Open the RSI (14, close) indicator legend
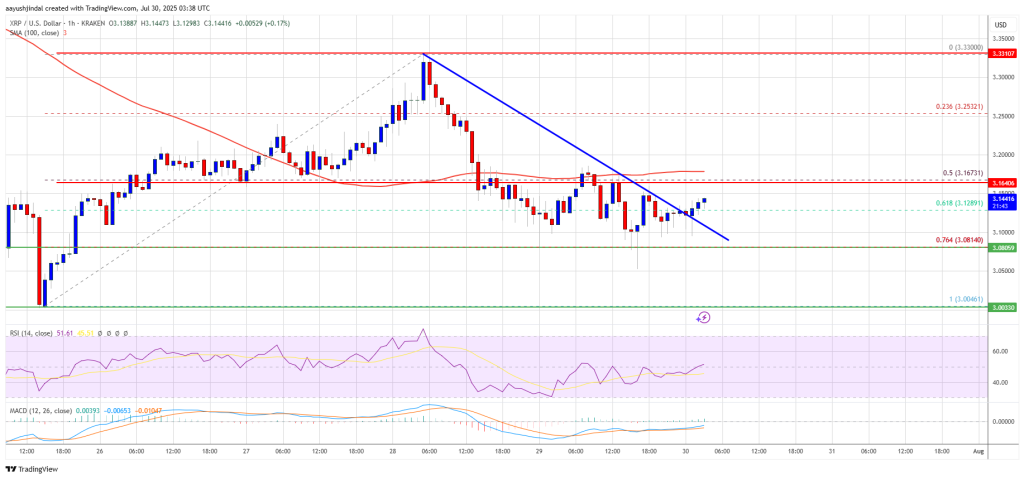Viewport: 1024px width, 479px height. pyautogui.click(x=28, y=333)
